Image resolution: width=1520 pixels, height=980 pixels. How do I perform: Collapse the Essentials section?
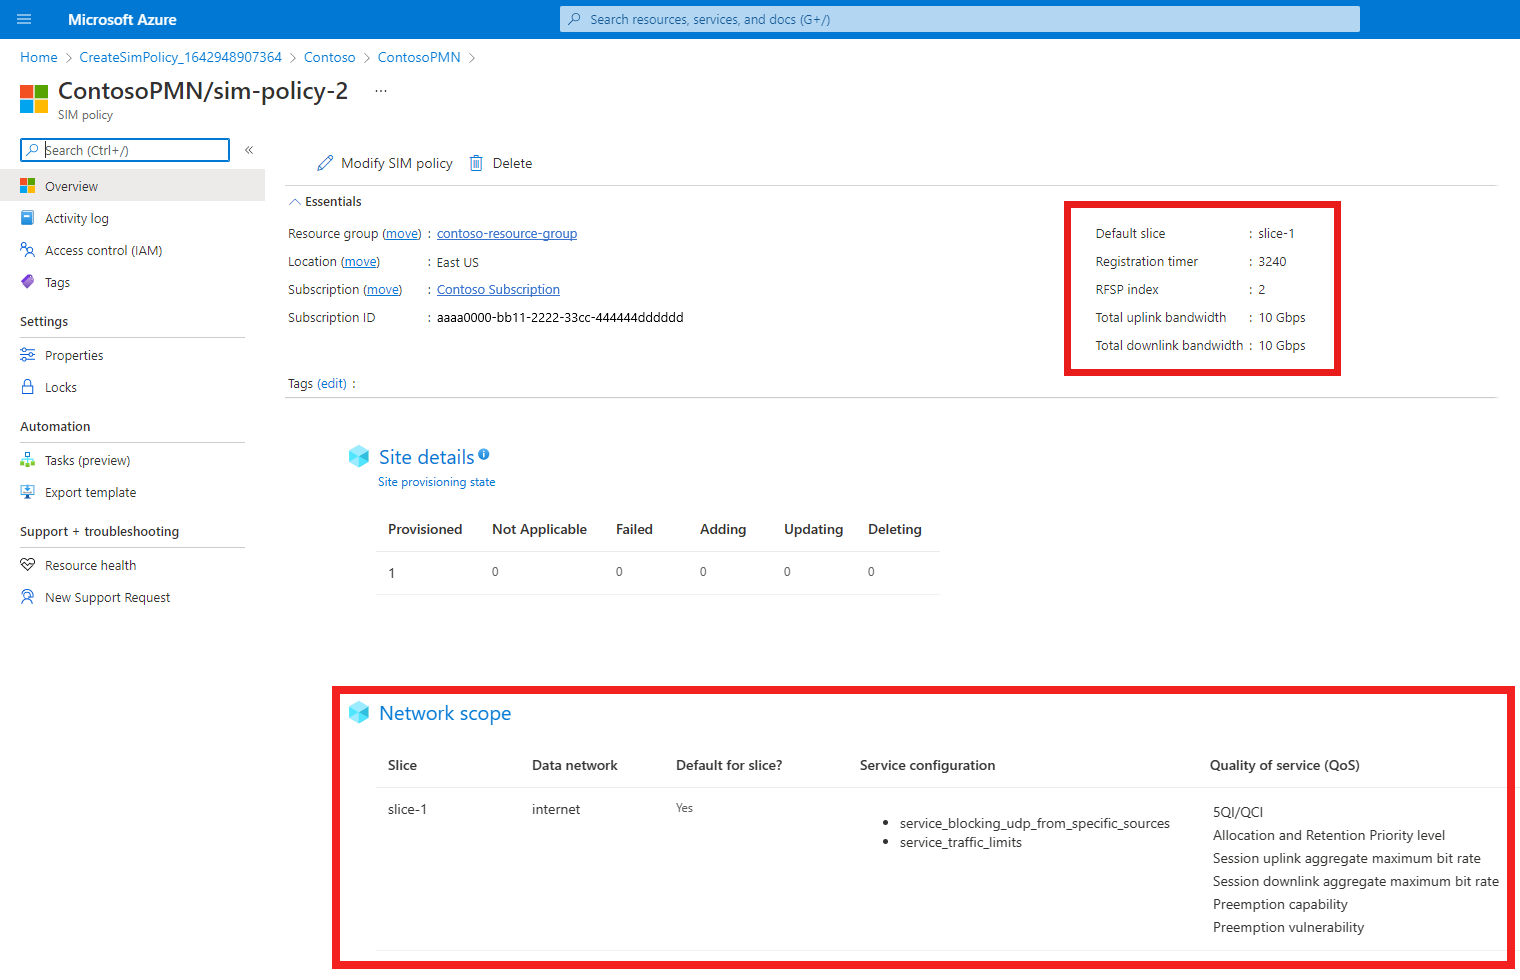pos(325,201)
